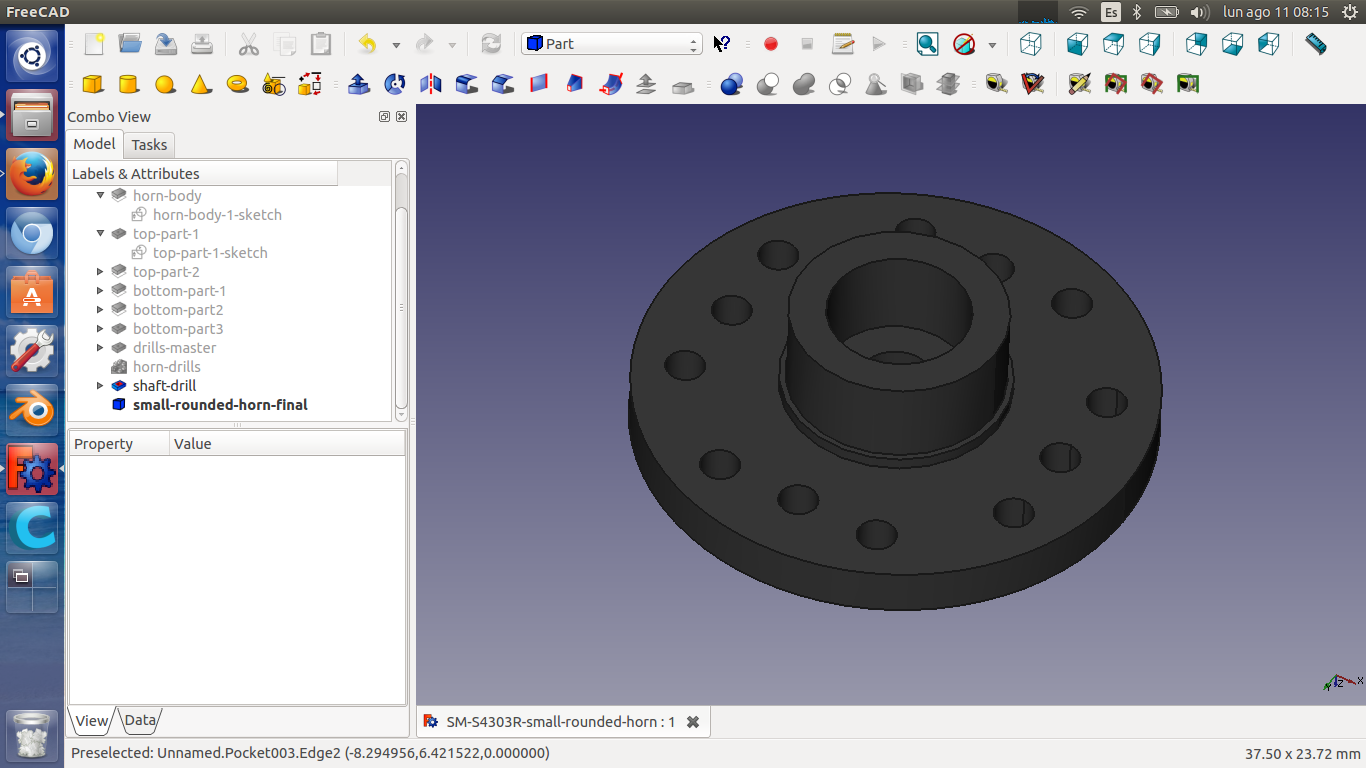This screenshot has width=1366, height=768.
Task: Open the Part workbench dropdown
Action: [x=611, y=44]
